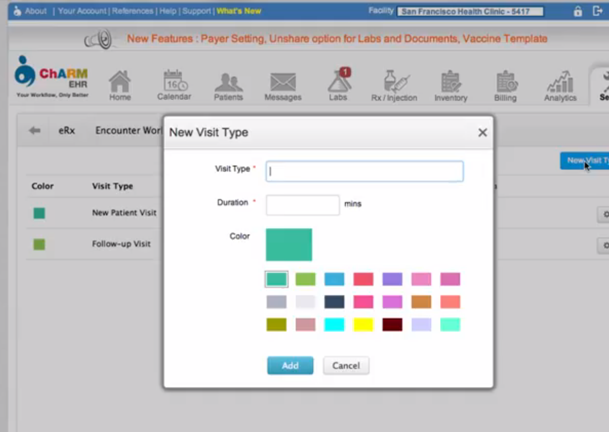Select the hot pink swatch in second row

coord(363,302)
